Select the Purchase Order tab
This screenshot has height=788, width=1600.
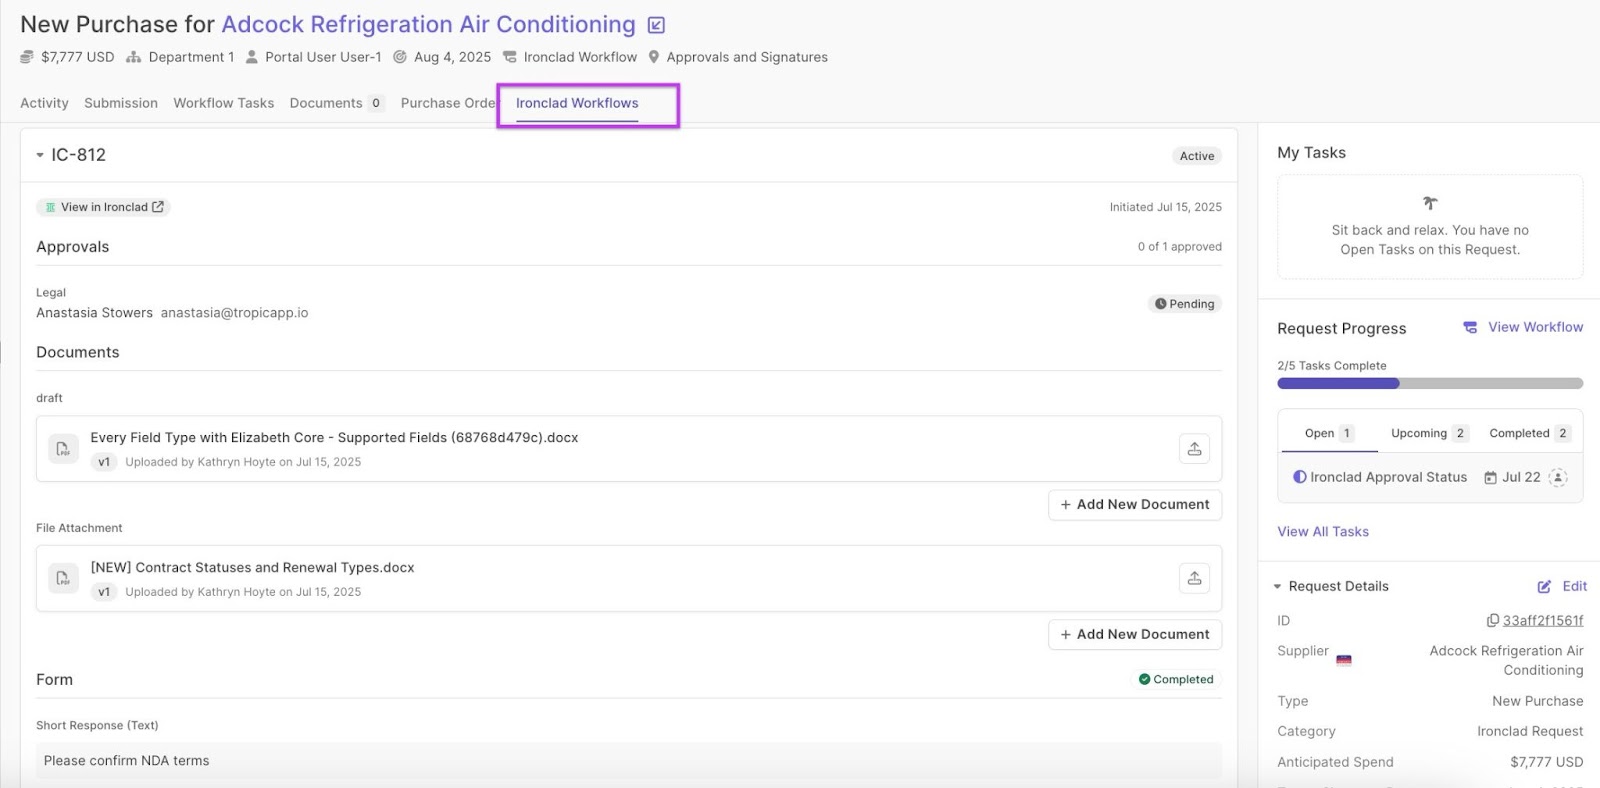click(x=448, y=103)
